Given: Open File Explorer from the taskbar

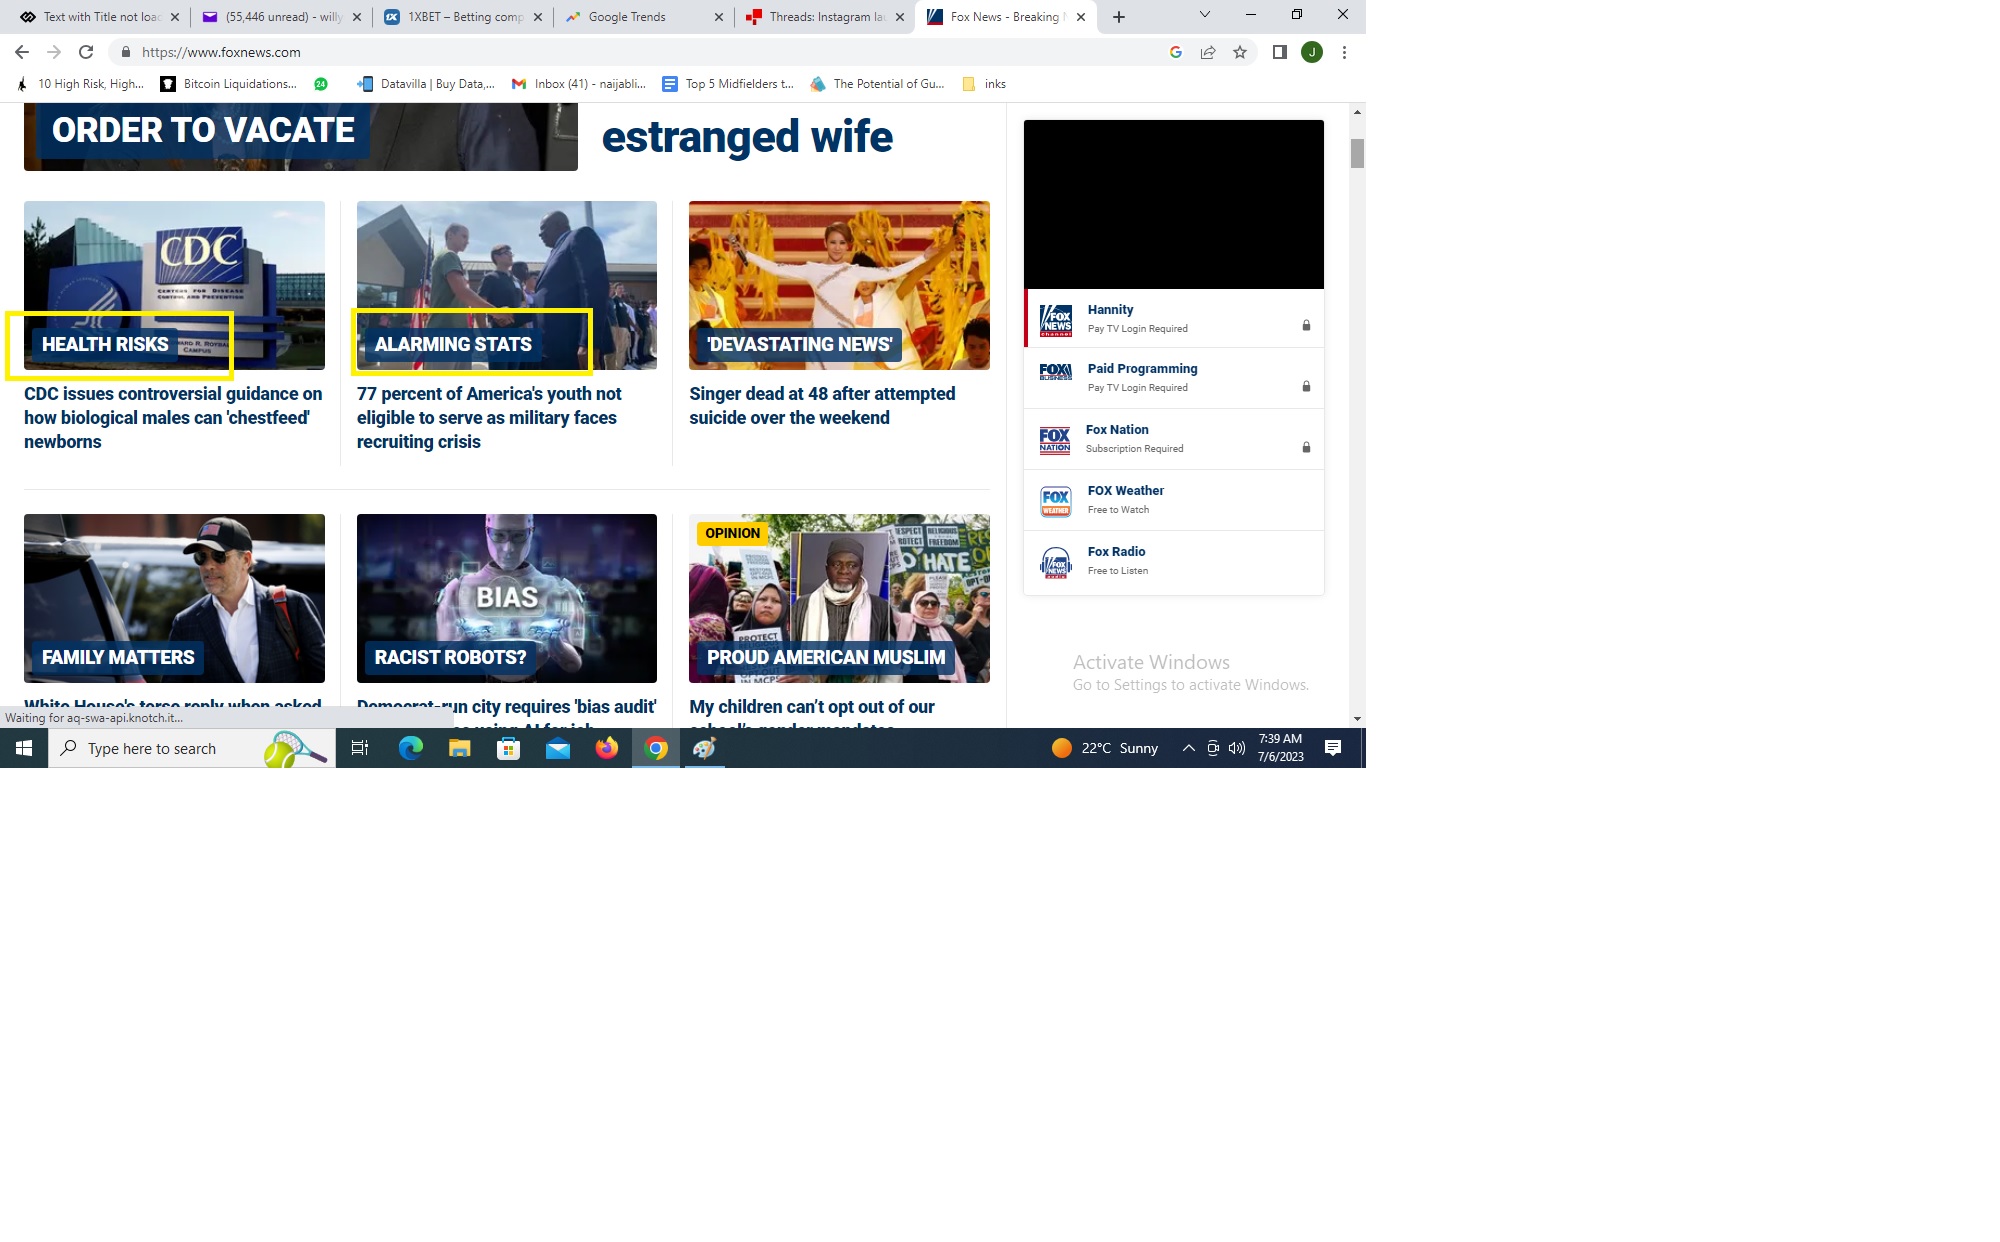Looking at the screenshot, I should coord(459,748).
